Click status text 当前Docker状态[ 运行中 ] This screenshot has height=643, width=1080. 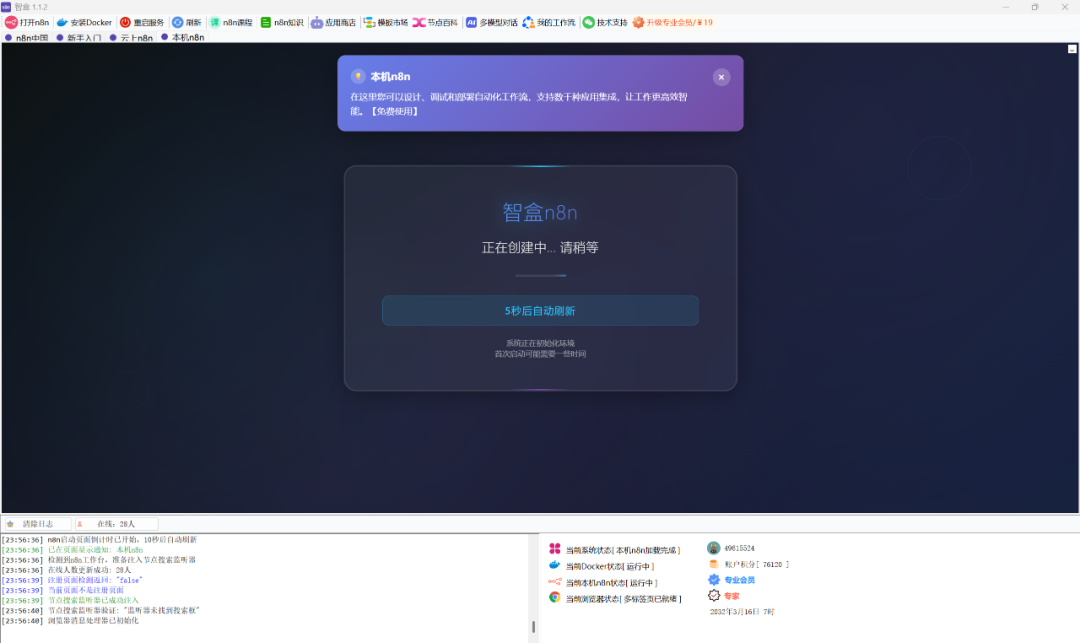click(610, 566)
